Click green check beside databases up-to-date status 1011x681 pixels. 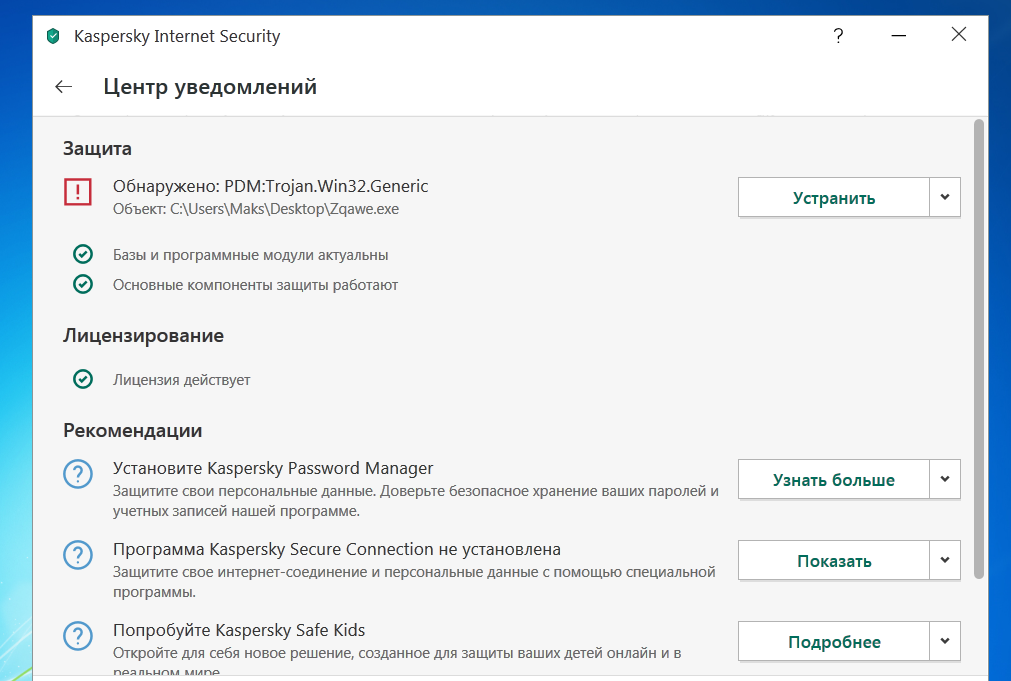click(x=83, y=255)
